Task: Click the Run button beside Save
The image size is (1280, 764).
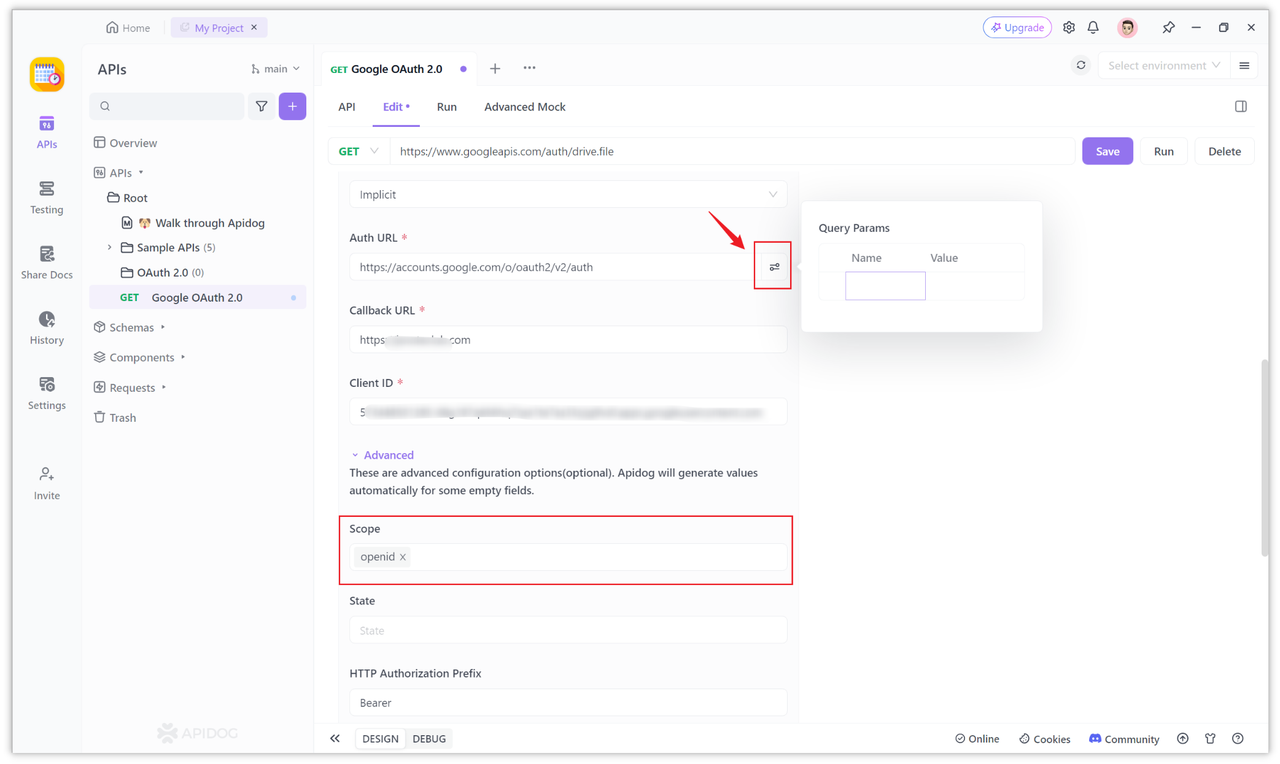Action: (1164, 152)
